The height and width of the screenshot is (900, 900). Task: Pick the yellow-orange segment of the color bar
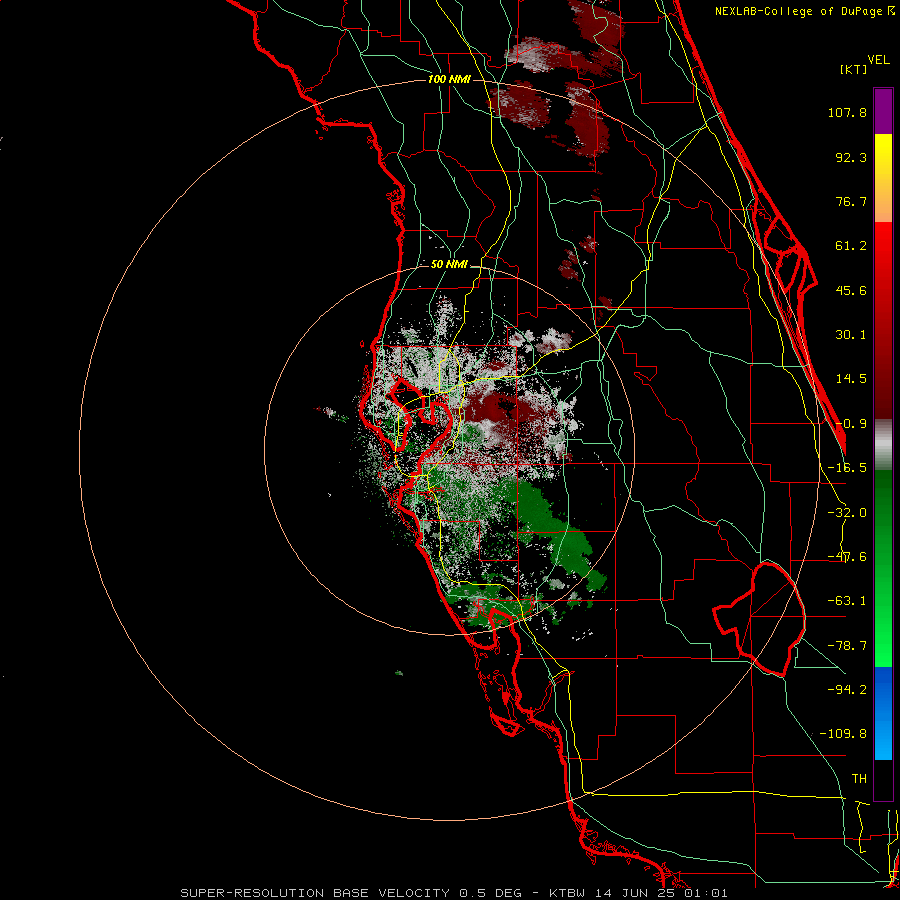(x=883, y=178)
